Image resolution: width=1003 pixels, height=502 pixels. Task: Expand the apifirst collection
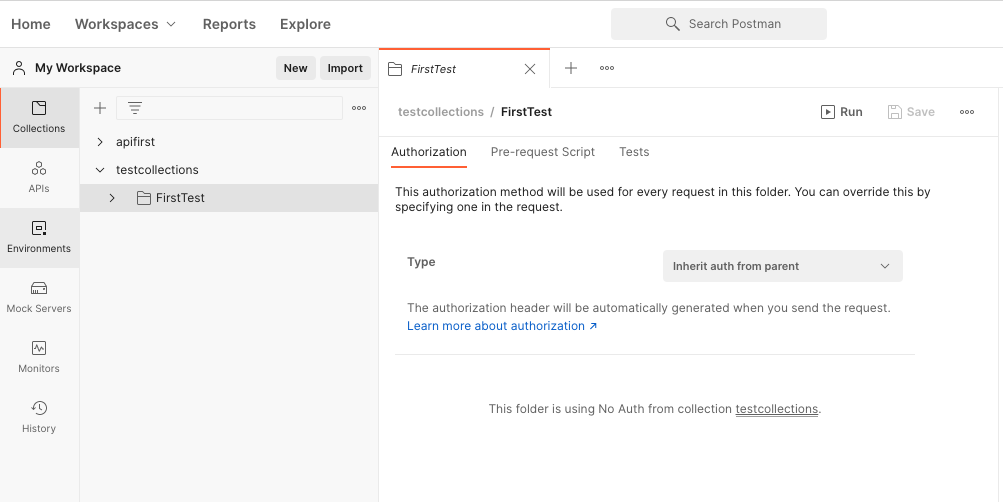click(x=100, y=142)
